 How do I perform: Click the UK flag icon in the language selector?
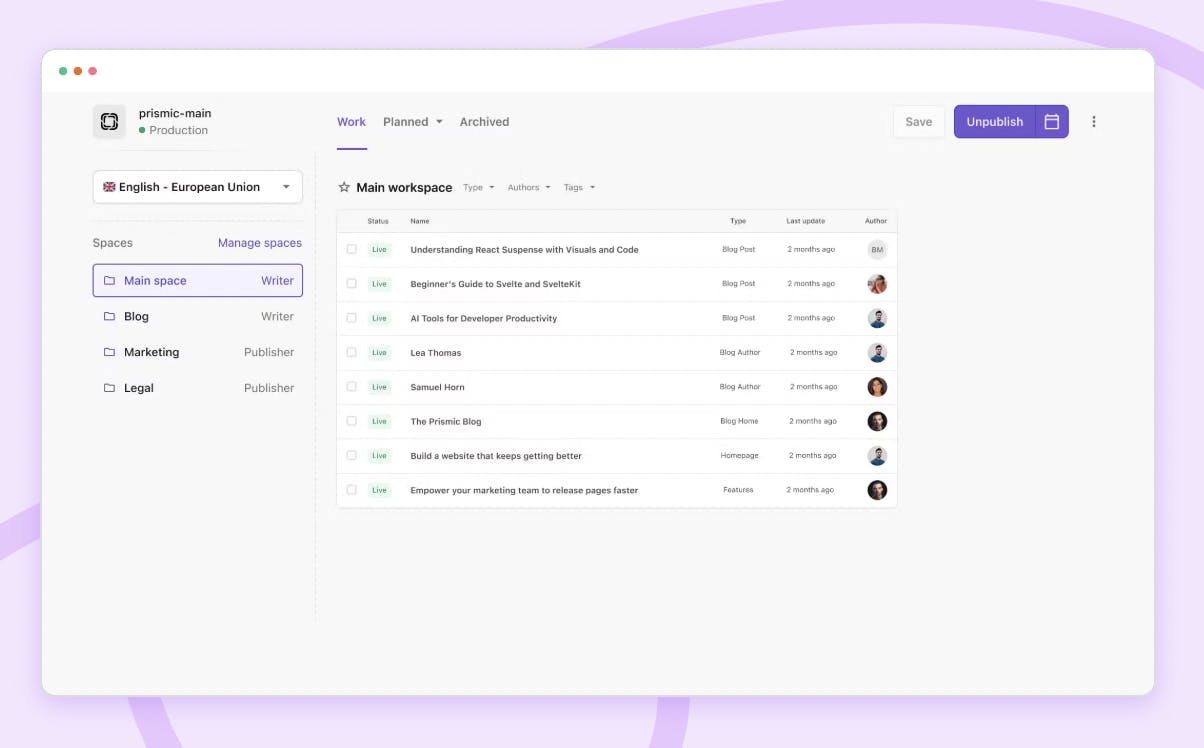tap(108, 187)
